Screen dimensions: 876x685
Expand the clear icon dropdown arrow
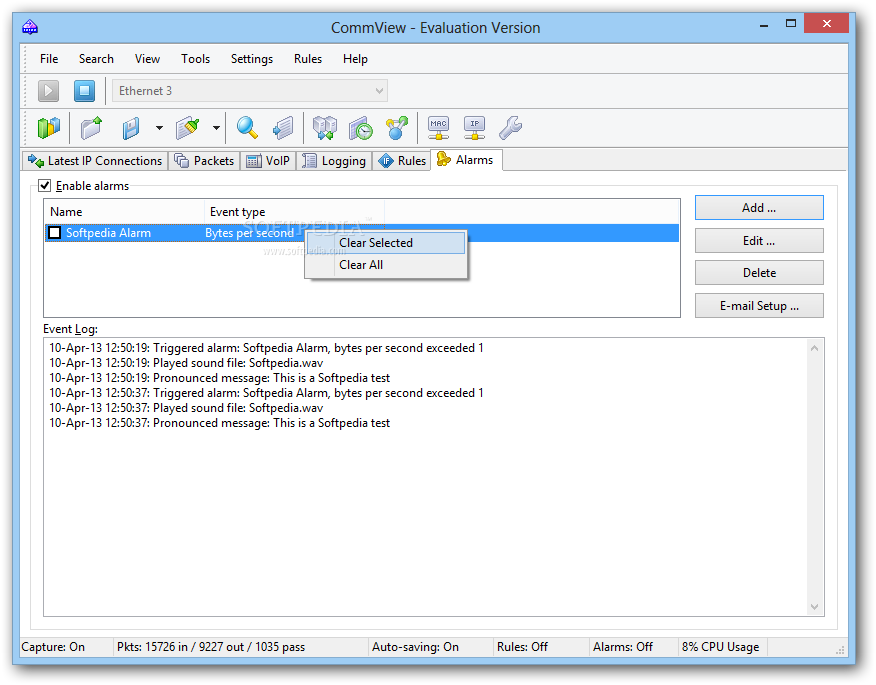pos(216,128)
